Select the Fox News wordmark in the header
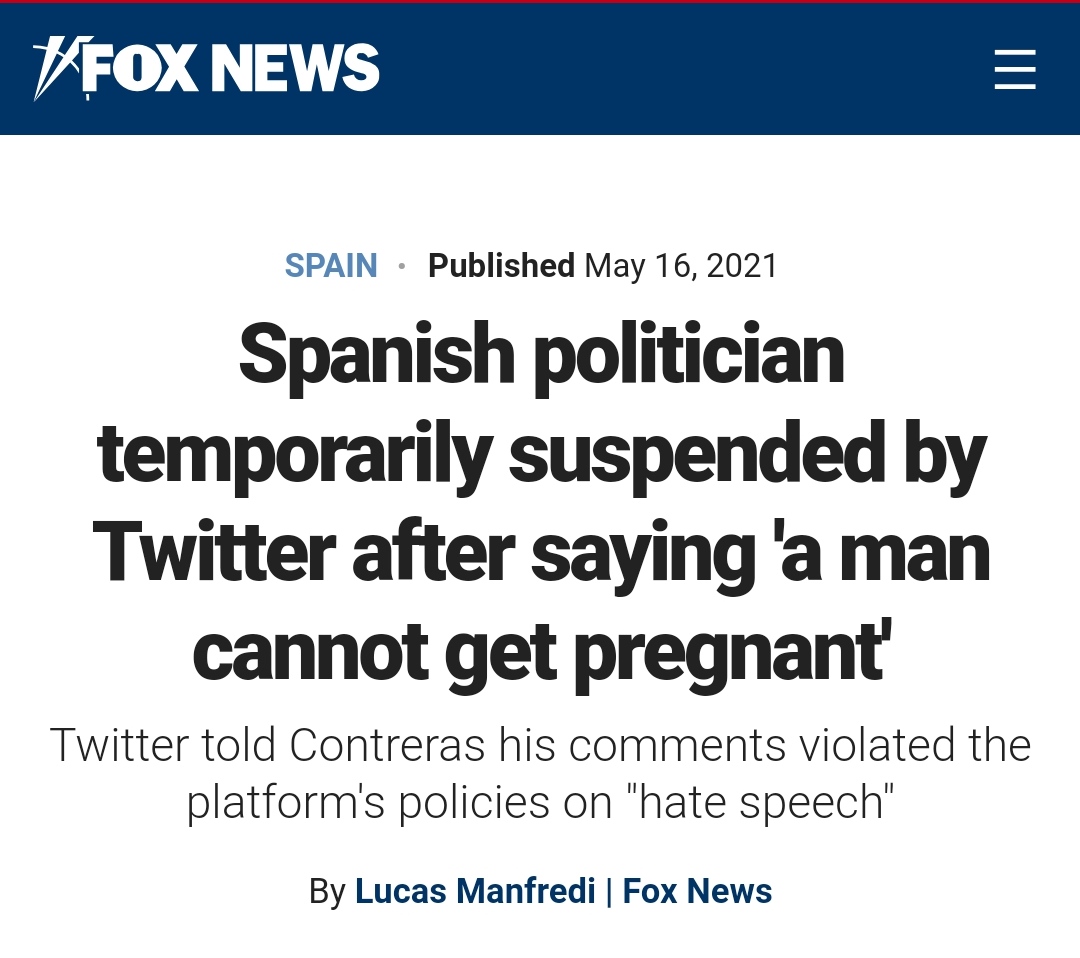 230,68
